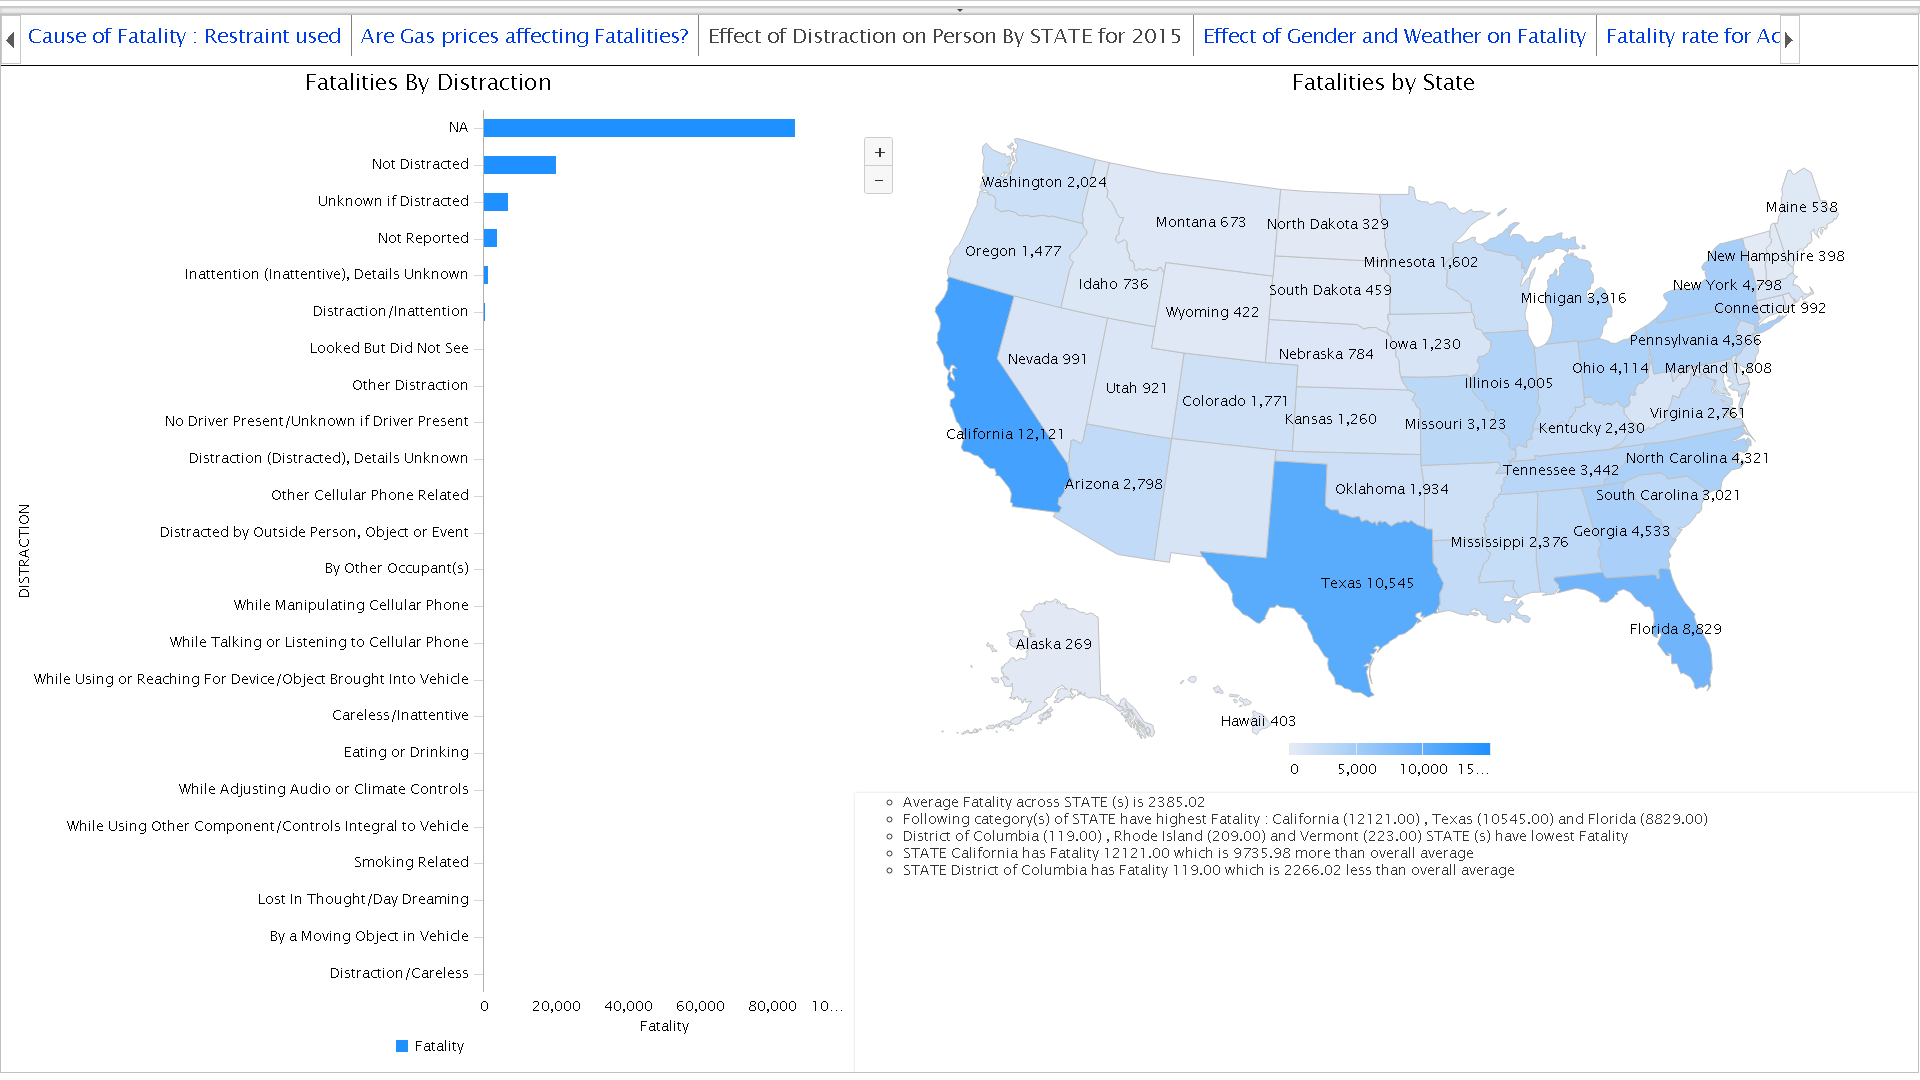Image resolution: width=1920 pixels, height=1080 pixels.
Task: Click the zoom out icon on map
Action: (x=878, y=181)
